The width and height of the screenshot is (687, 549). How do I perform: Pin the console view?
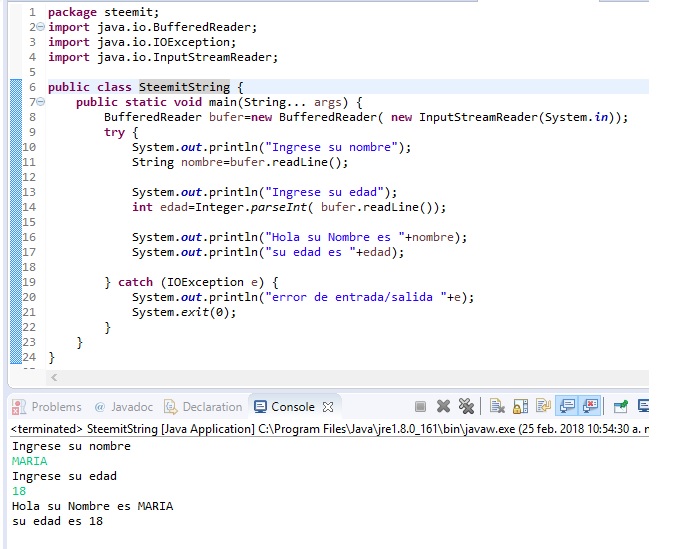tap(620, 407)
